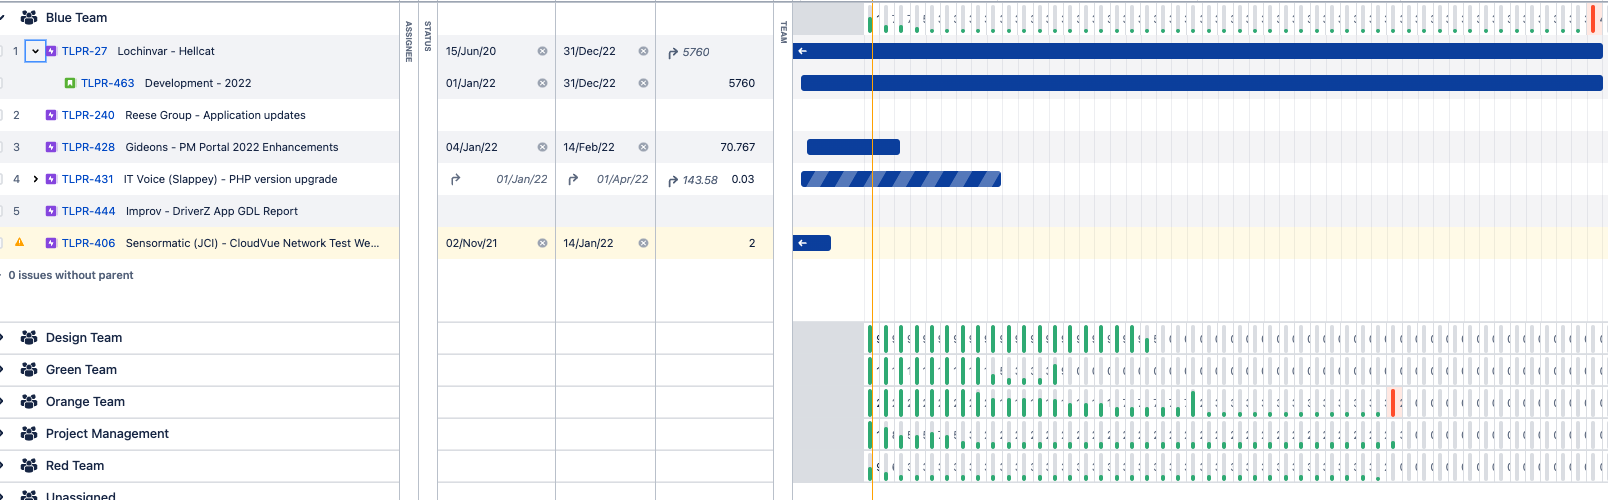Click 'Sensormatic (JCI) - CloudVue Network Test' summary
Viewport: 1608px width, 500px height.
point(252,243)
